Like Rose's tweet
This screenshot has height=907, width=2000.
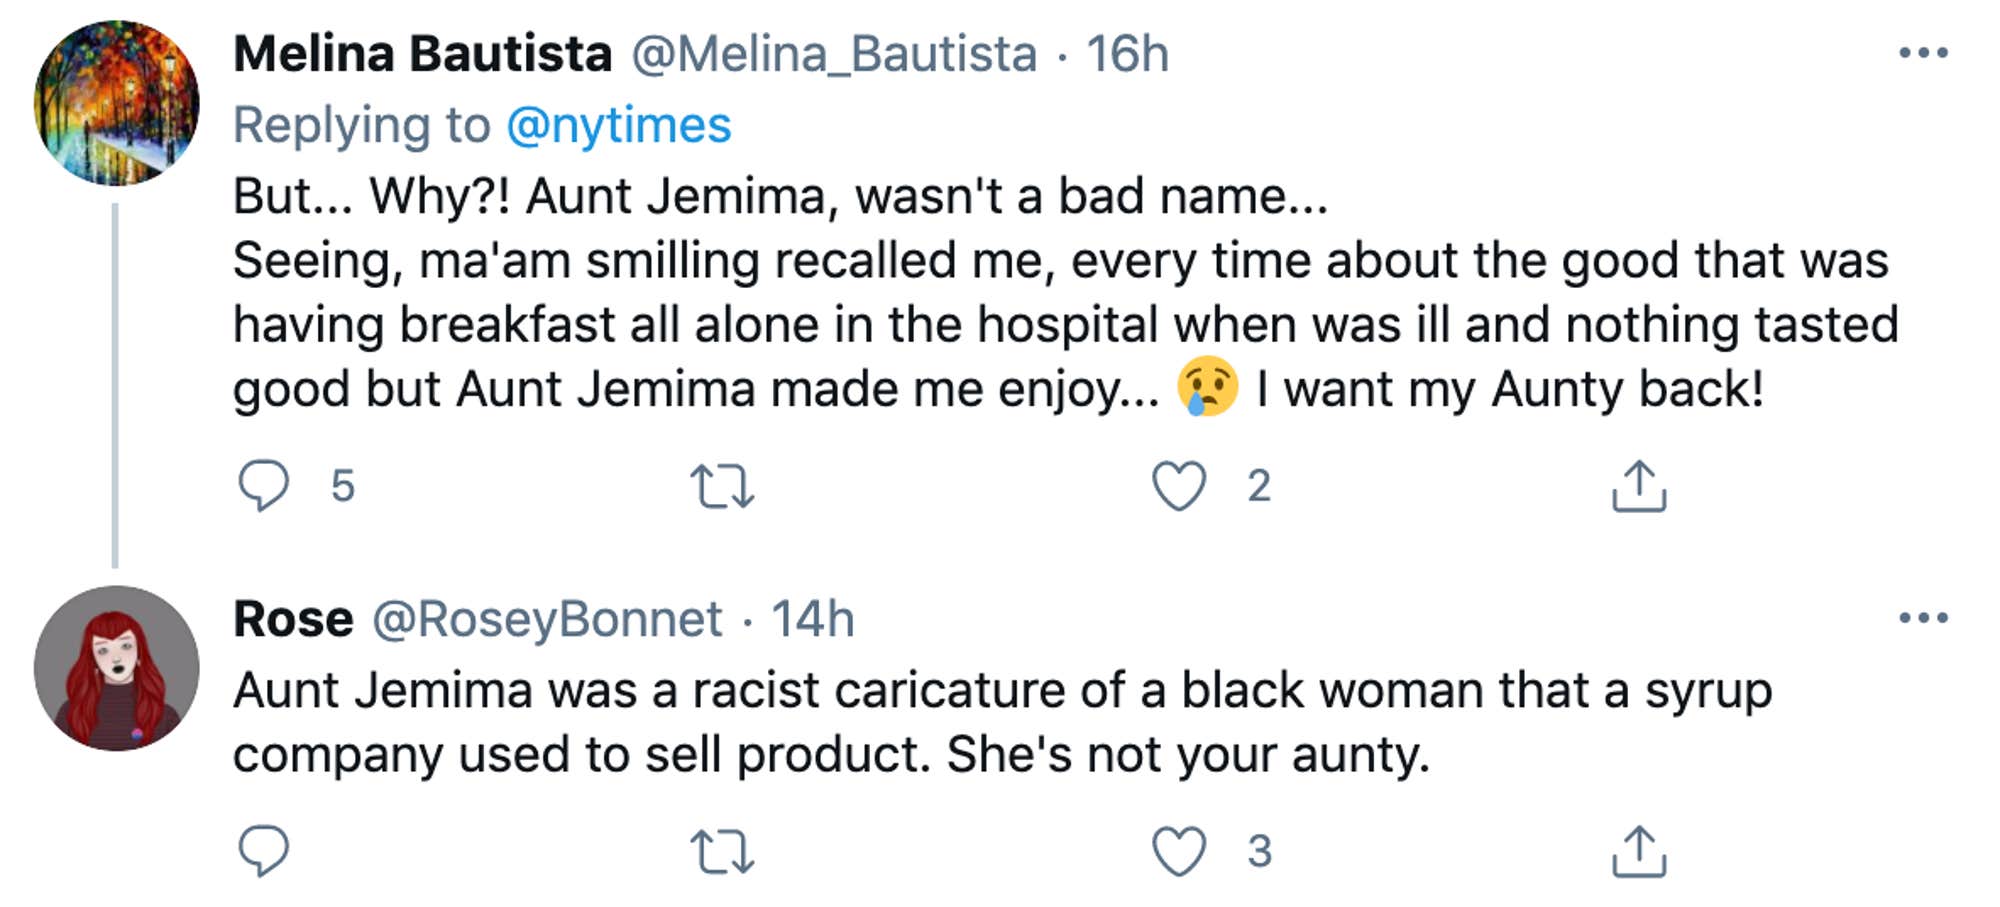1179,851
